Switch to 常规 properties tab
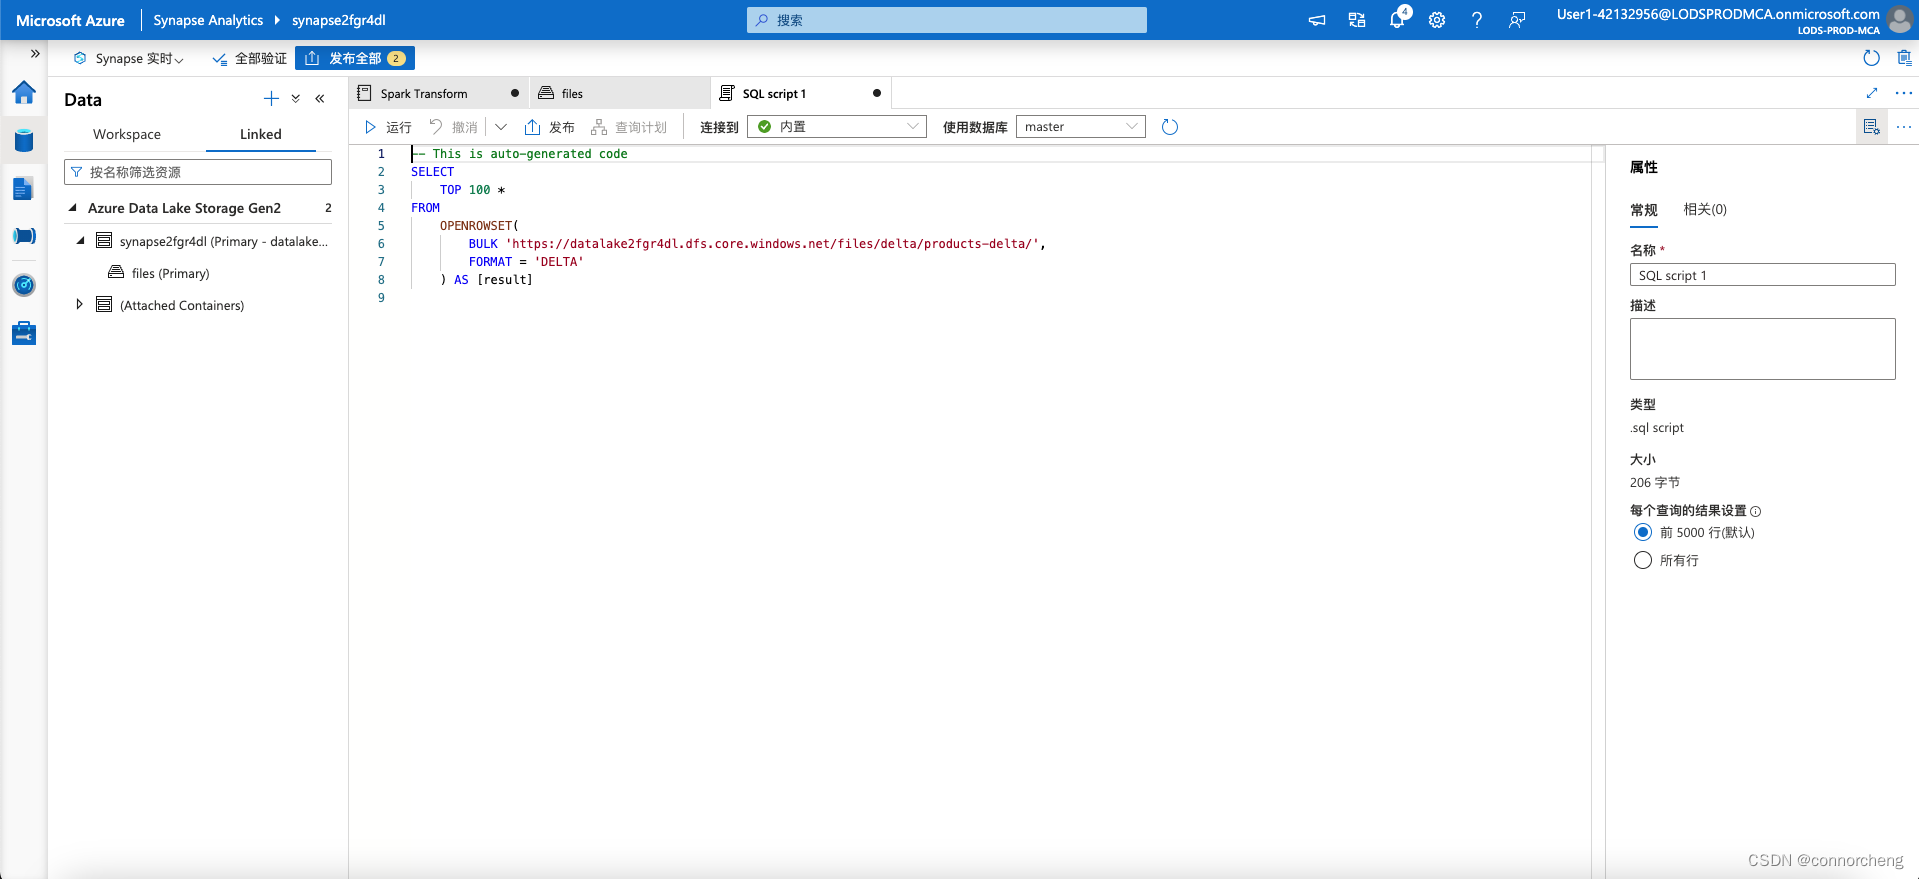Screen dimensions: 1919x879 tap(1644, 209)
